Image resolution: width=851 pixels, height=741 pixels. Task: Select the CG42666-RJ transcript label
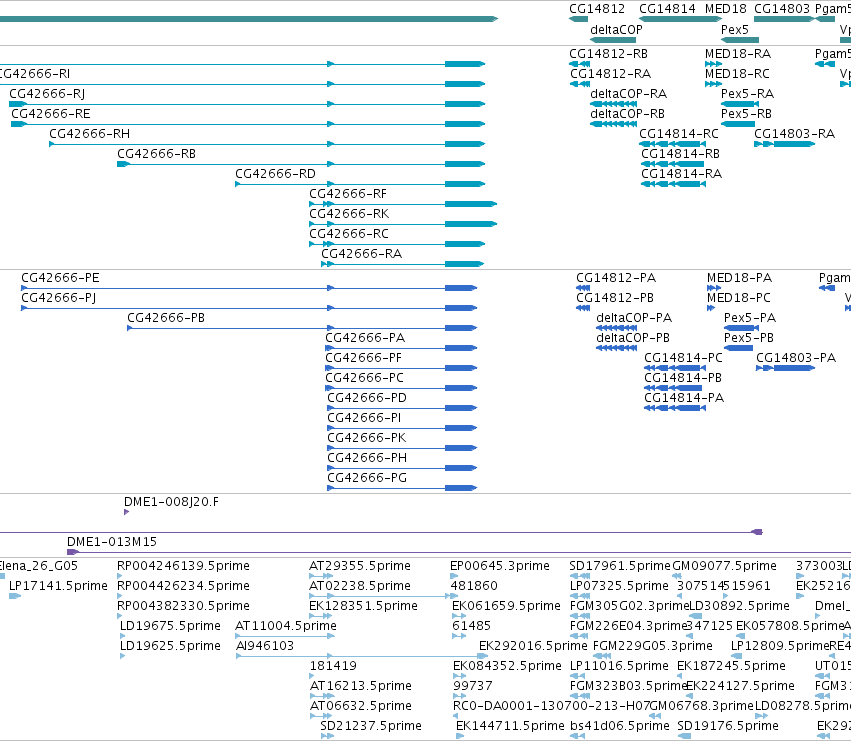coord(47,94)
